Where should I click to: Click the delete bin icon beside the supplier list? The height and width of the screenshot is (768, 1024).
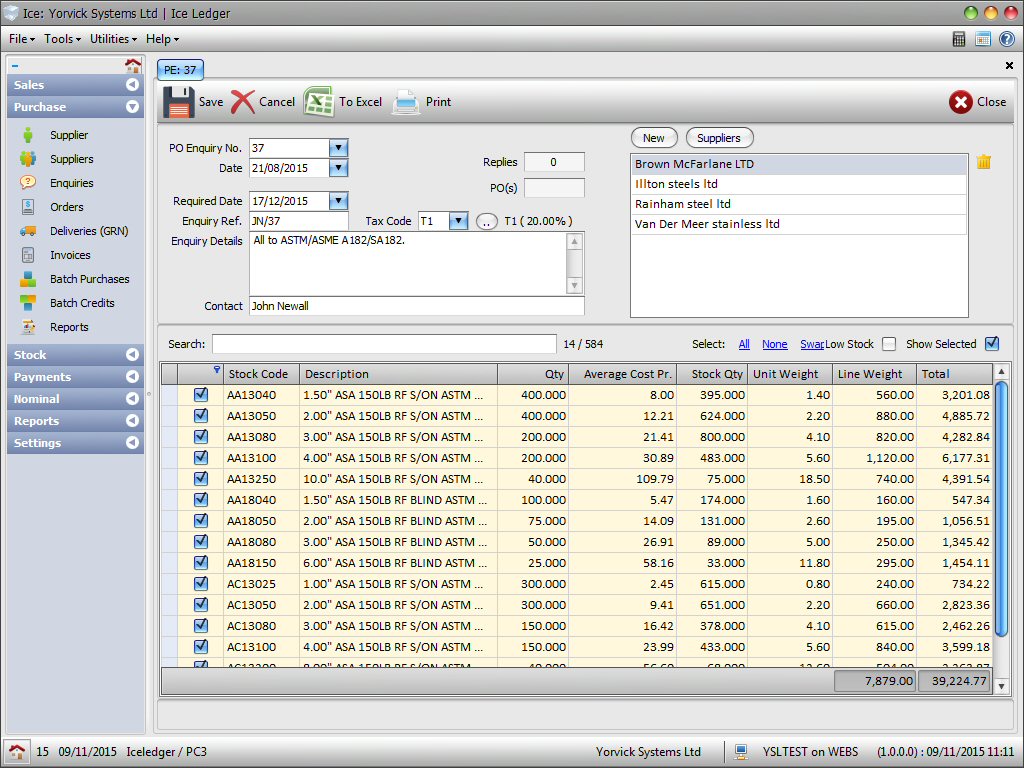pyautogui.click(x=983, y=161)
